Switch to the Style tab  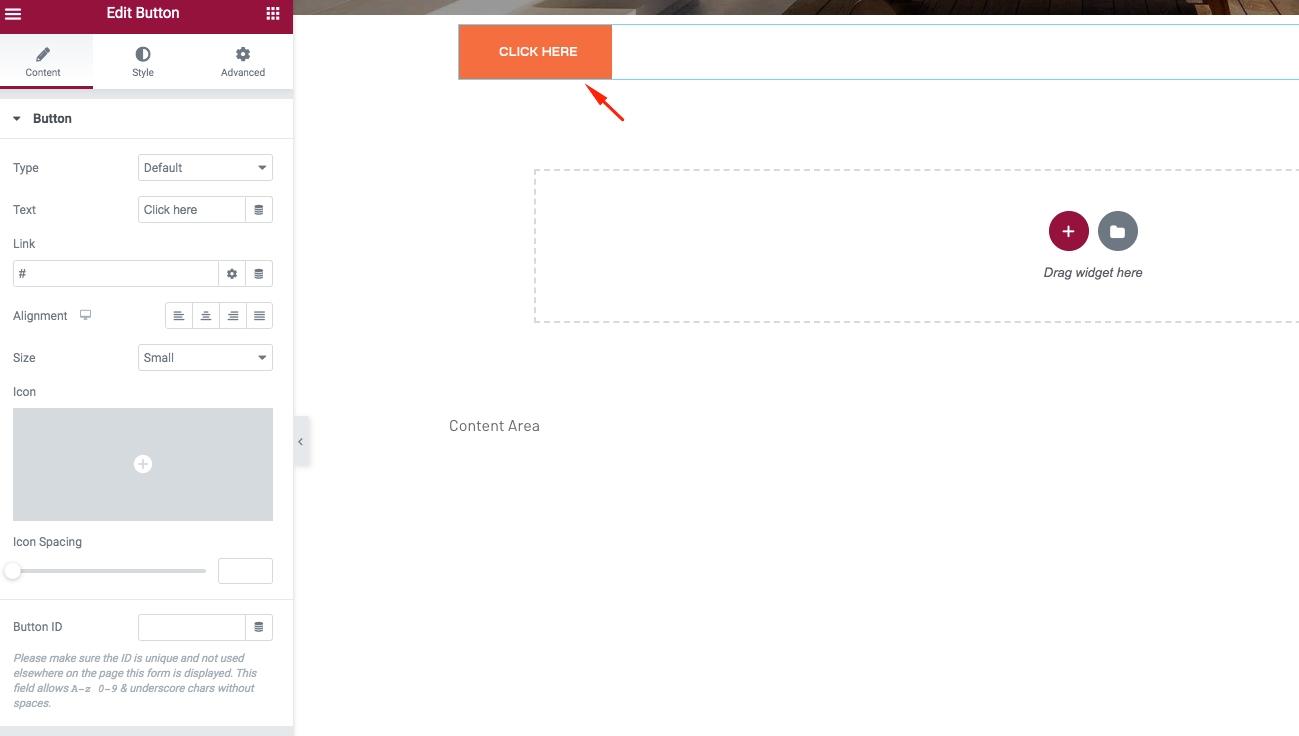[x=143, y=61]
